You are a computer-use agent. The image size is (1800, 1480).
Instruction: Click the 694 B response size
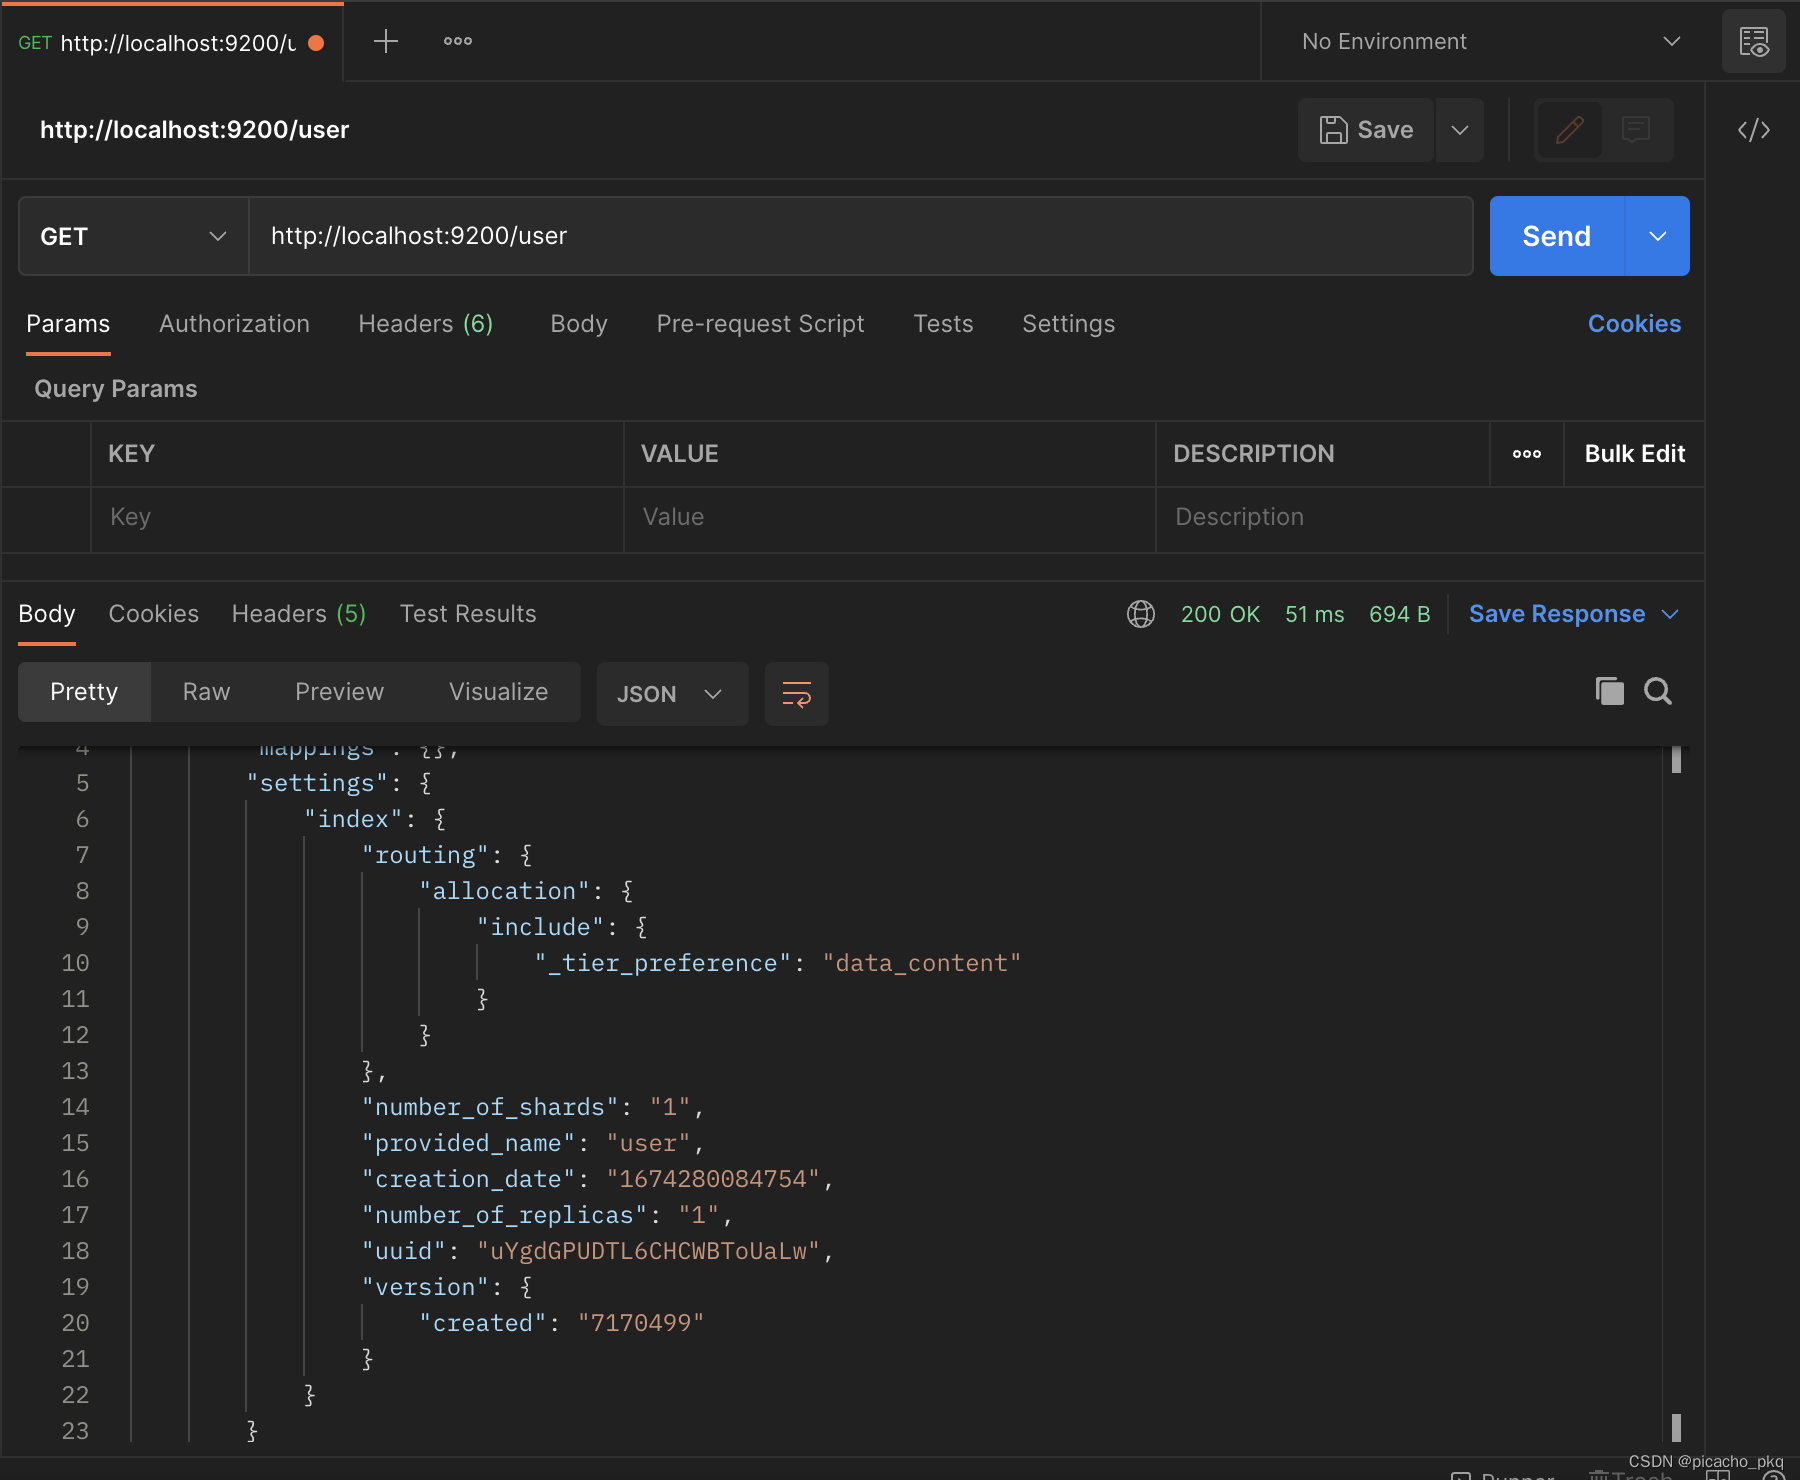[x=1399, y=614]
